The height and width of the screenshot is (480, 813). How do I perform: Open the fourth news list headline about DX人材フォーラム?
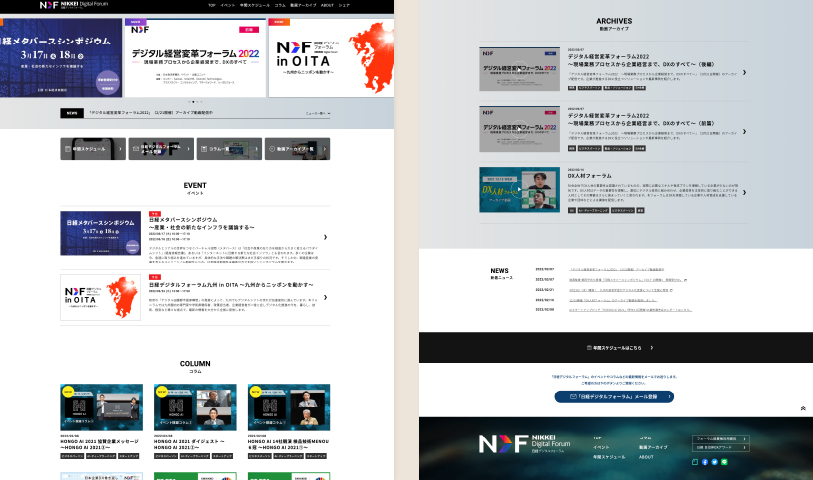pyautogui.click(x=613, y=300)
